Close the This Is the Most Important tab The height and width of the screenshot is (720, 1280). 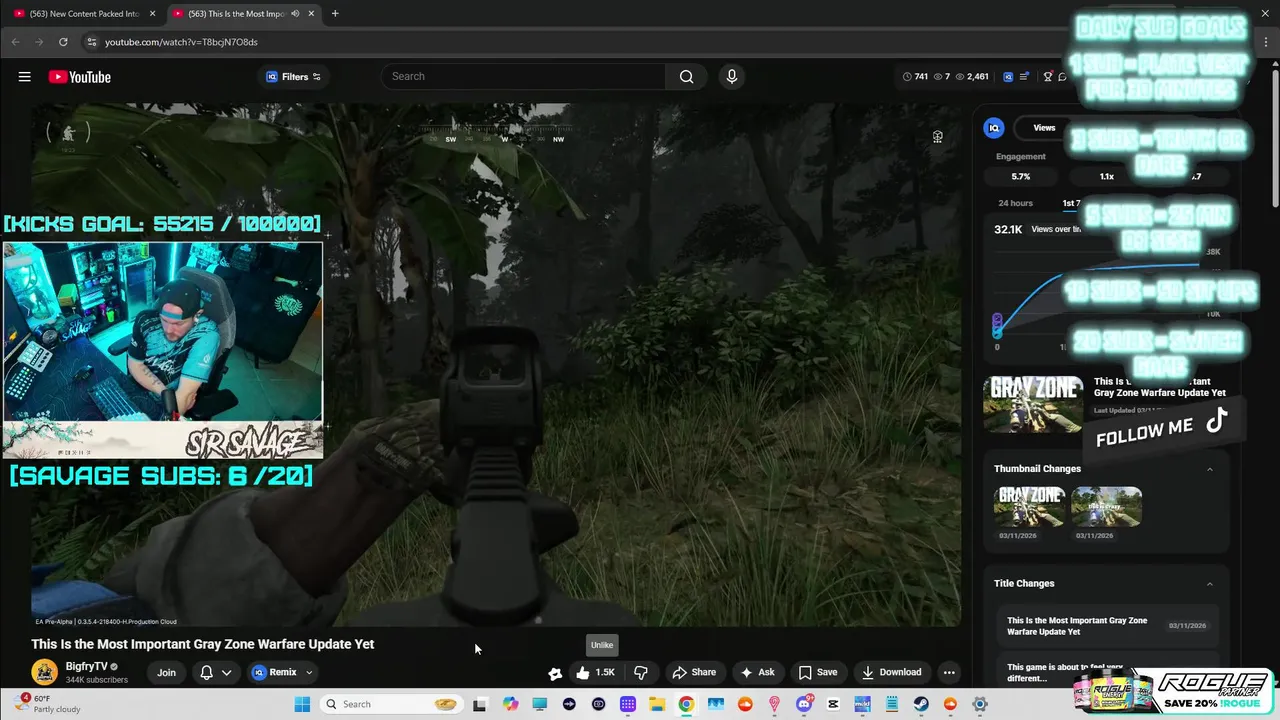tap(311, 14)
